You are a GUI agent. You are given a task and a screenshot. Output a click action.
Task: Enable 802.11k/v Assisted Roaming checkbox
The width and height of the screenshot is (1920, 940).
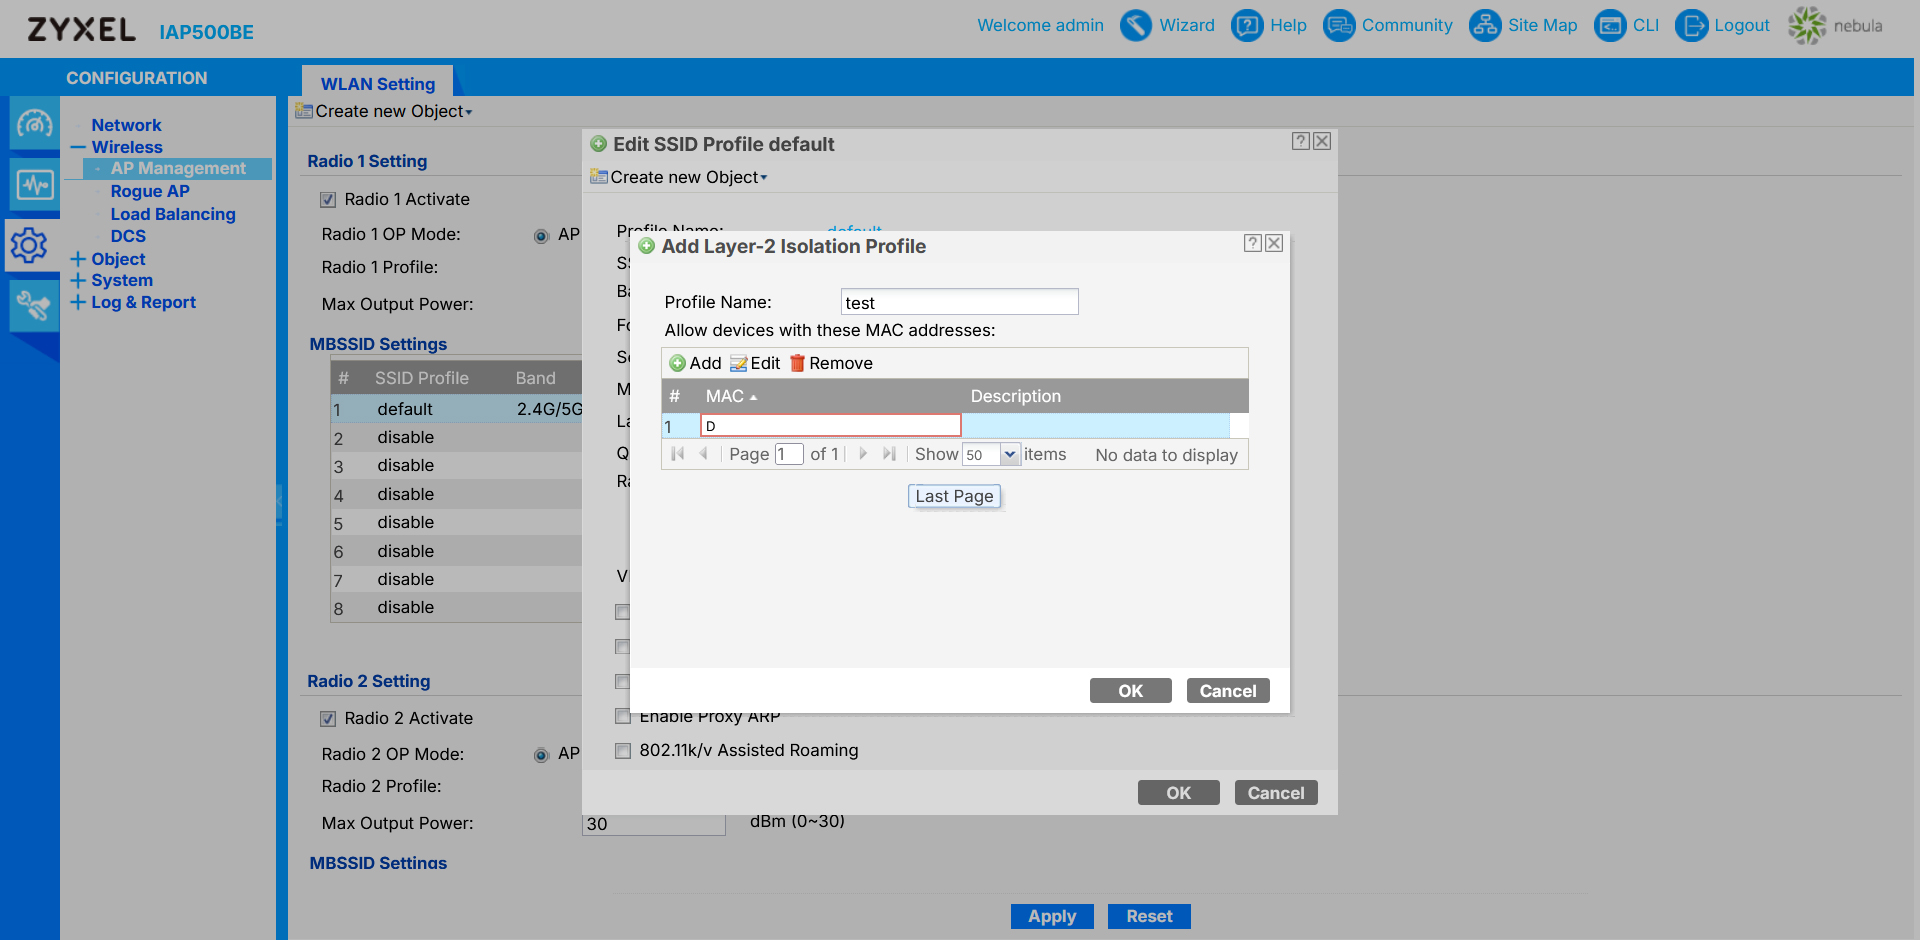point(623,751)
